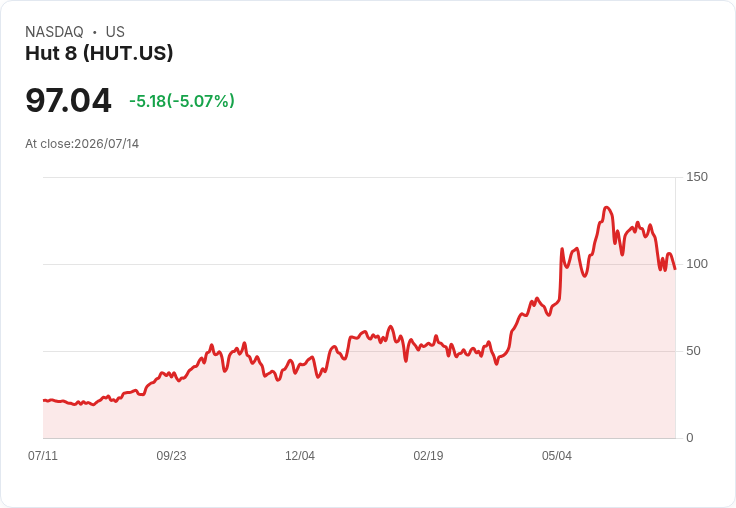Click the 50 value on price axis
The height and width of the screenshot is (508, 736).
coord(693,351)
